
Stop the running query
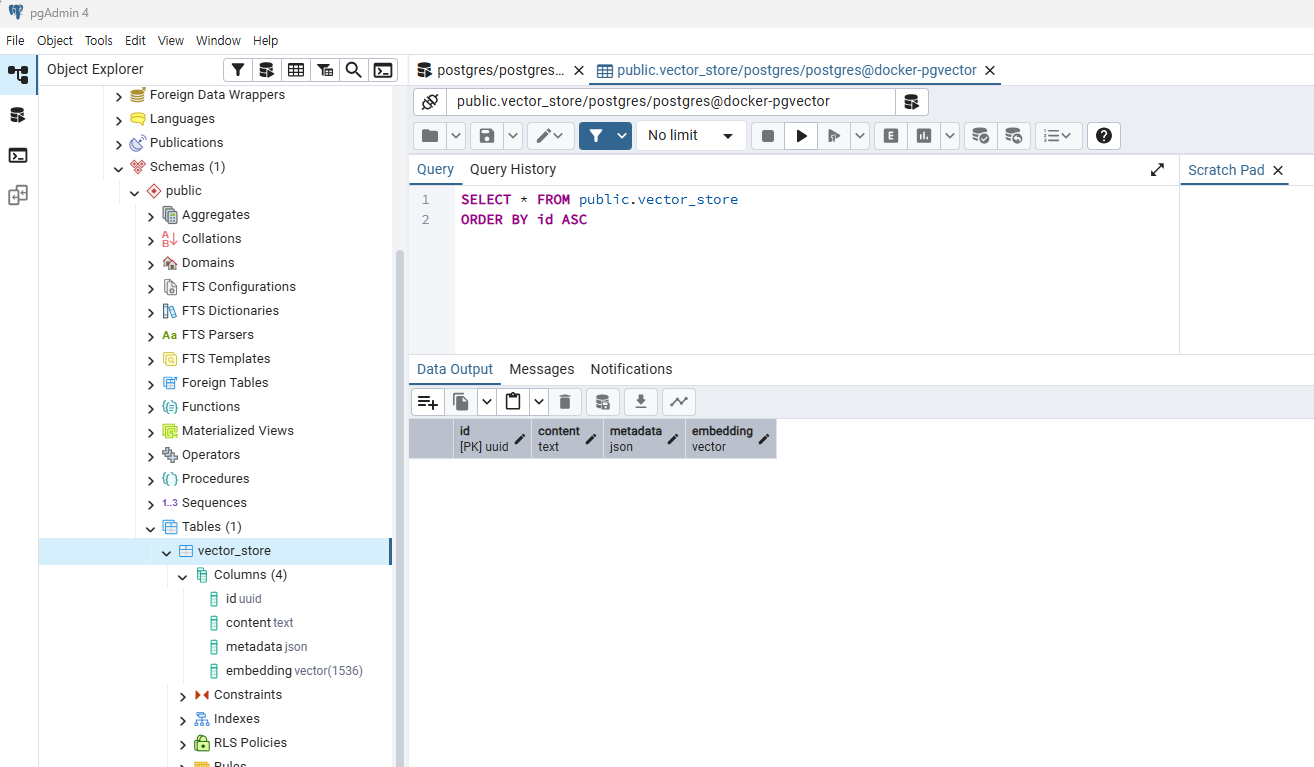tap(768, 136)
